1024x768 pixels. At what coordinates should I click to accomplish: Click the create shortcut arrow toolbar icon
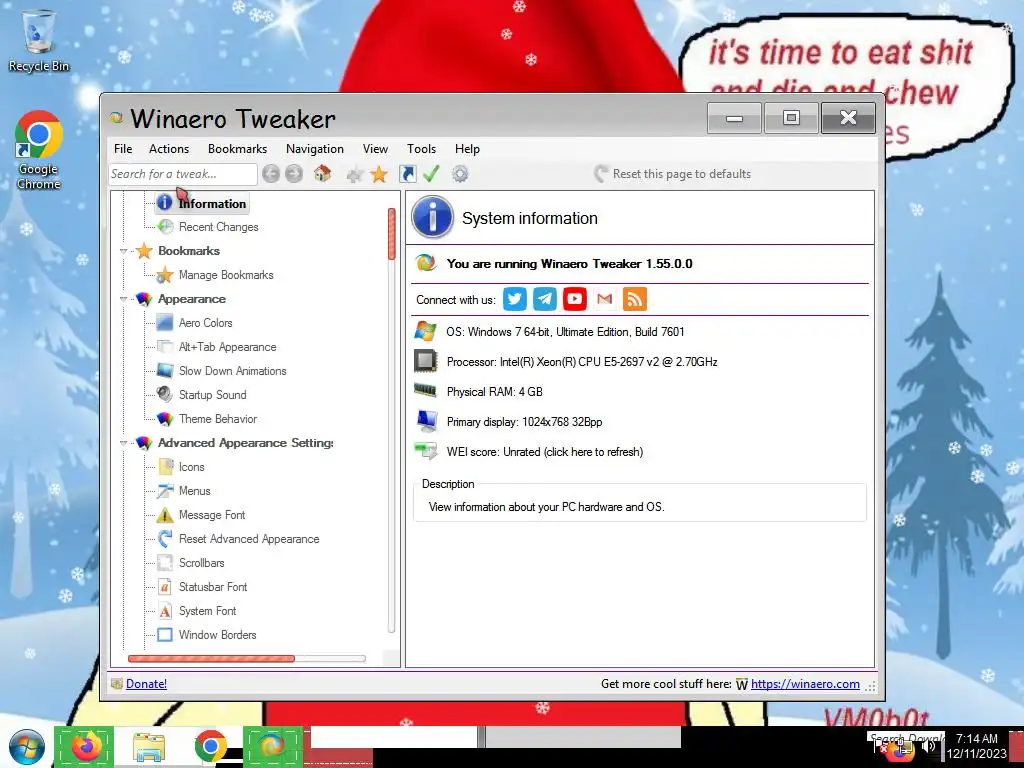click(407, 174)
